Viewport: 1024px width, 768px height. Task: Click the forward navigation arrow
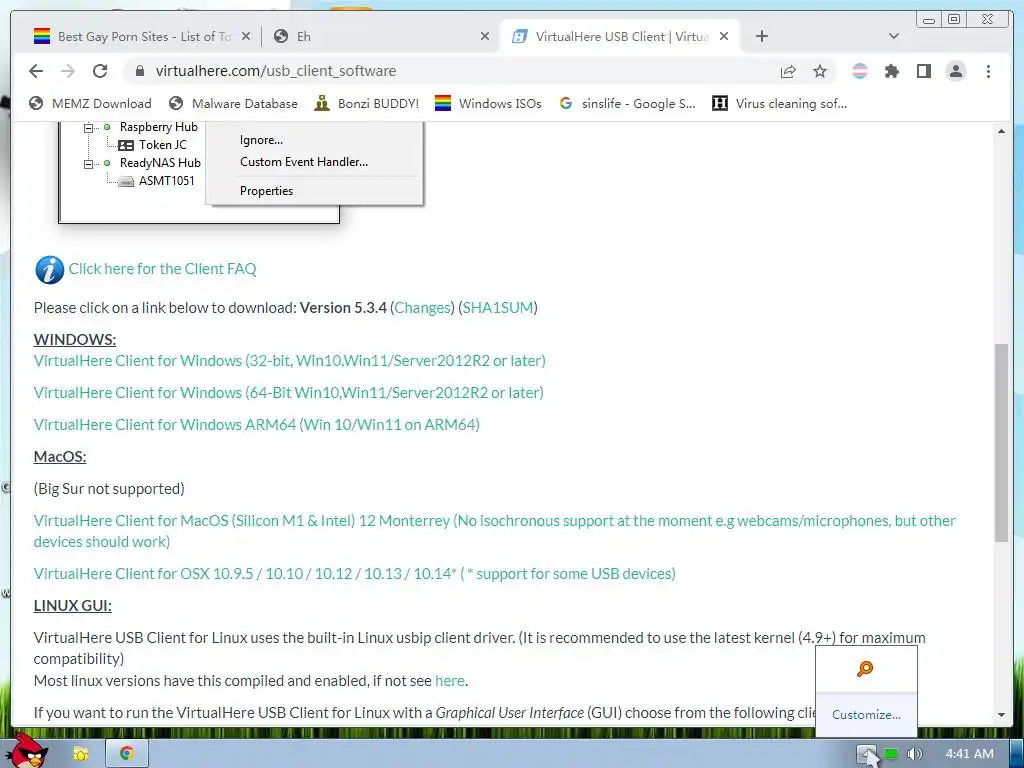click(68, 71)
